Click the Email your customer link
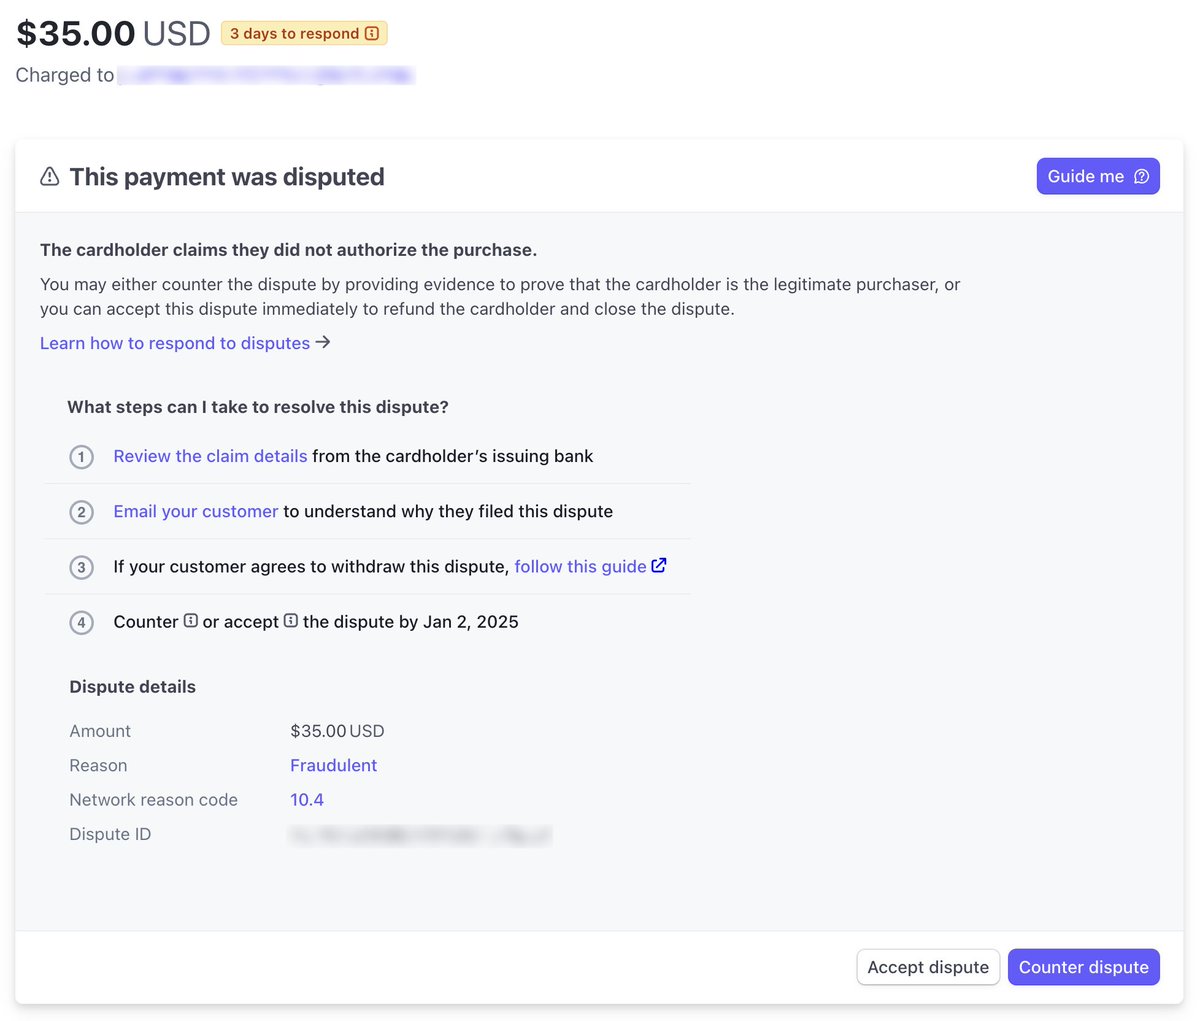The image size is (1200, 1021). point(196,511)
